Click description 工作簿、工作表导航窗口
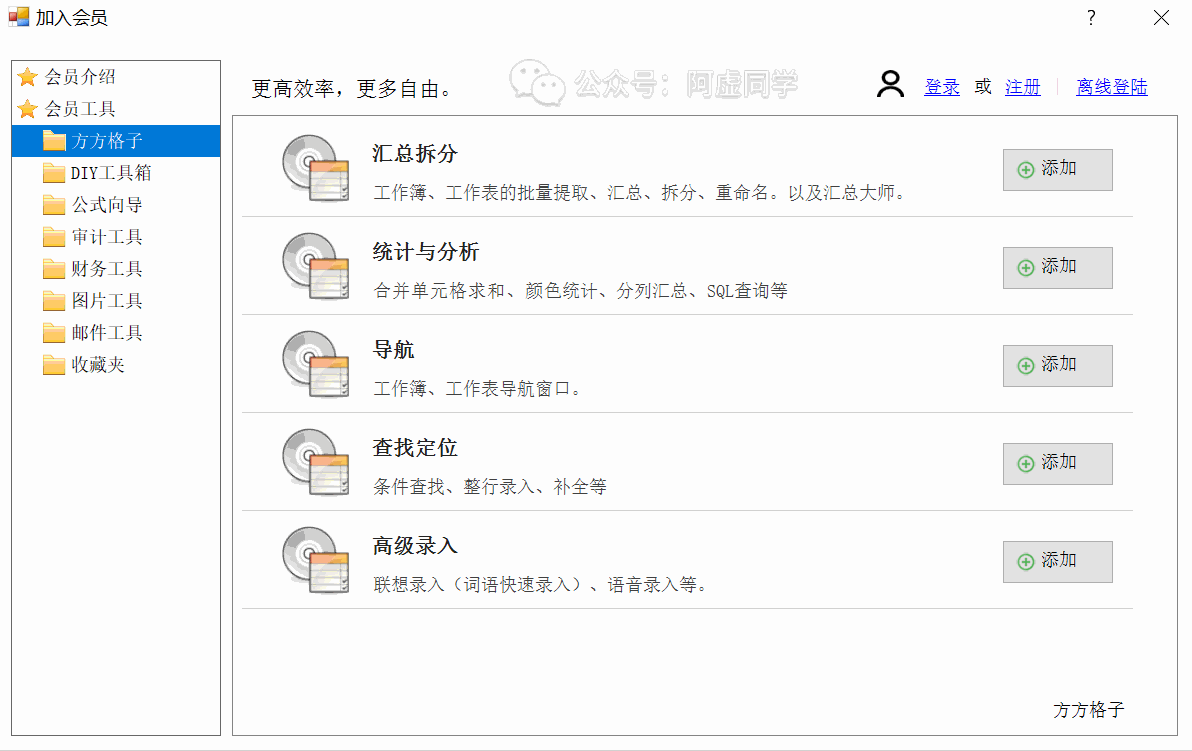The width and height of the screenshot is (1192, 751). (x=478, y=389)
